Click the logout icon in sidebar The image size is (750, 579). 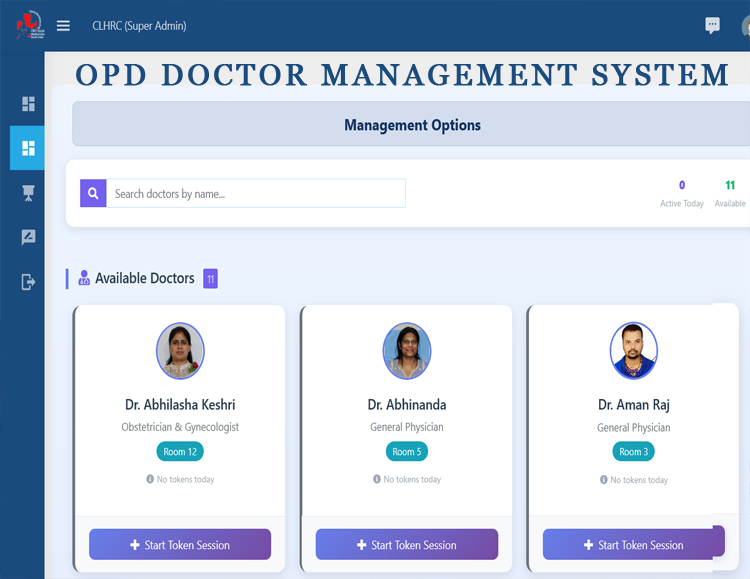[x=28, y=282]
